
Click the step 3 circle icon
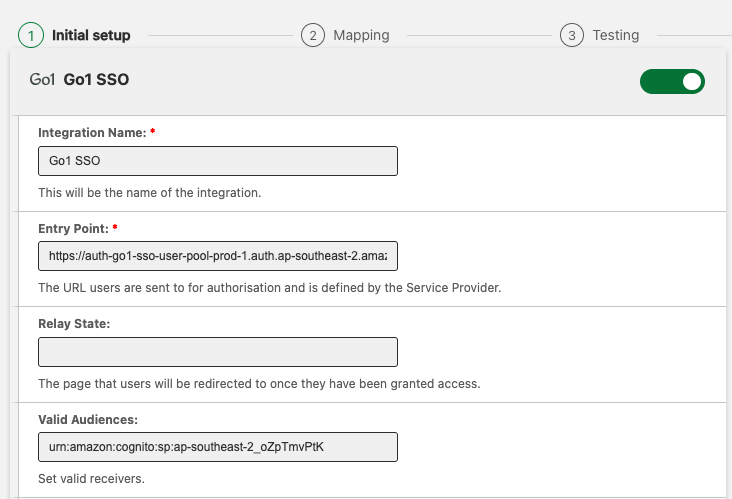pos(572,35)
